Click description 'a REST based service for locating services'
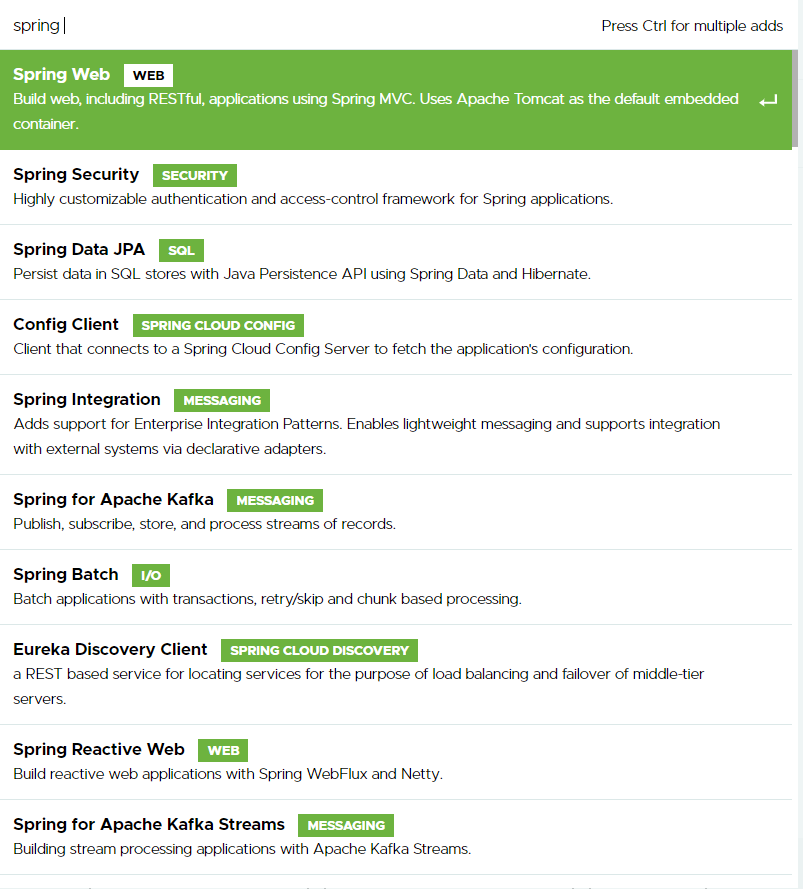The image size is (803, 889). 358,687
